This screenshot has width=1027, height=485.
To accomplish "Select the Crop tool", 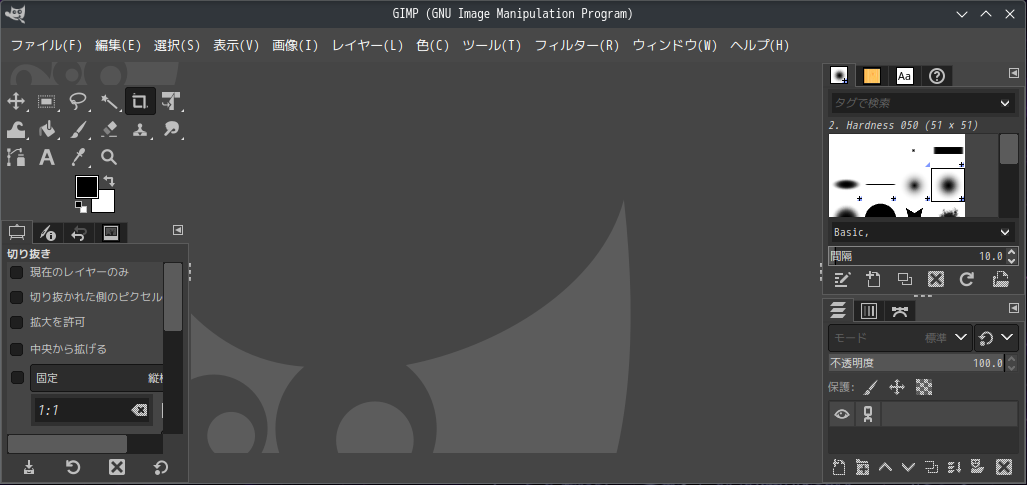I will 140,101.
